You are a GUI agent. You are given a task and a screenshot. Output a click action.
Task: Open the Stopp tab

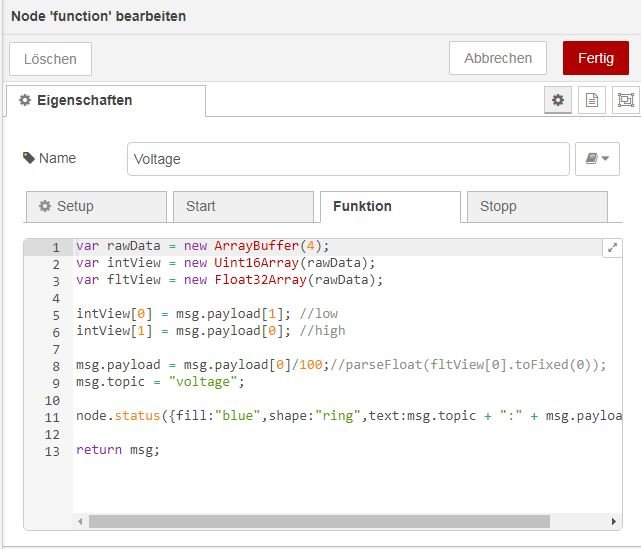coord(537,206)
